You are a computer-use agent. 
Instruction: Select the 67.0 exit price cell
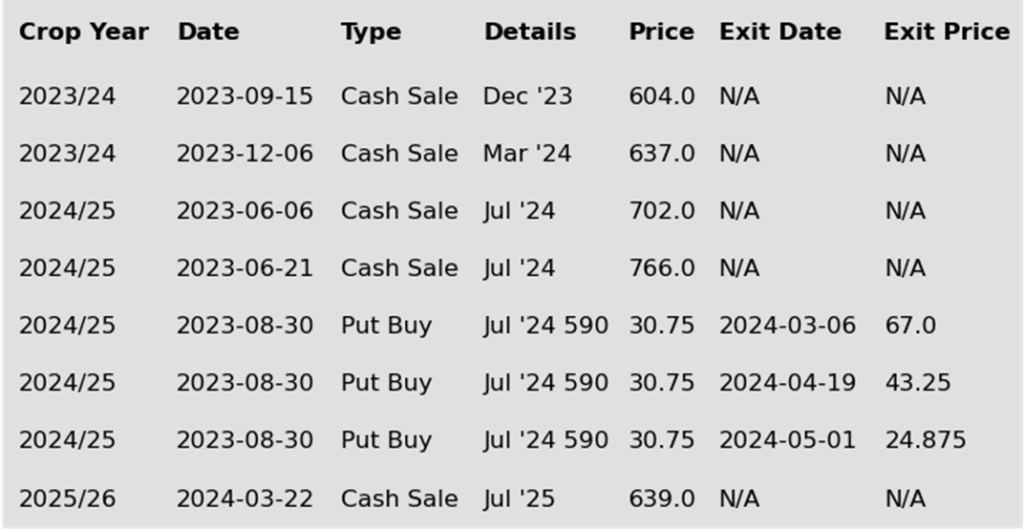[910, 326]
